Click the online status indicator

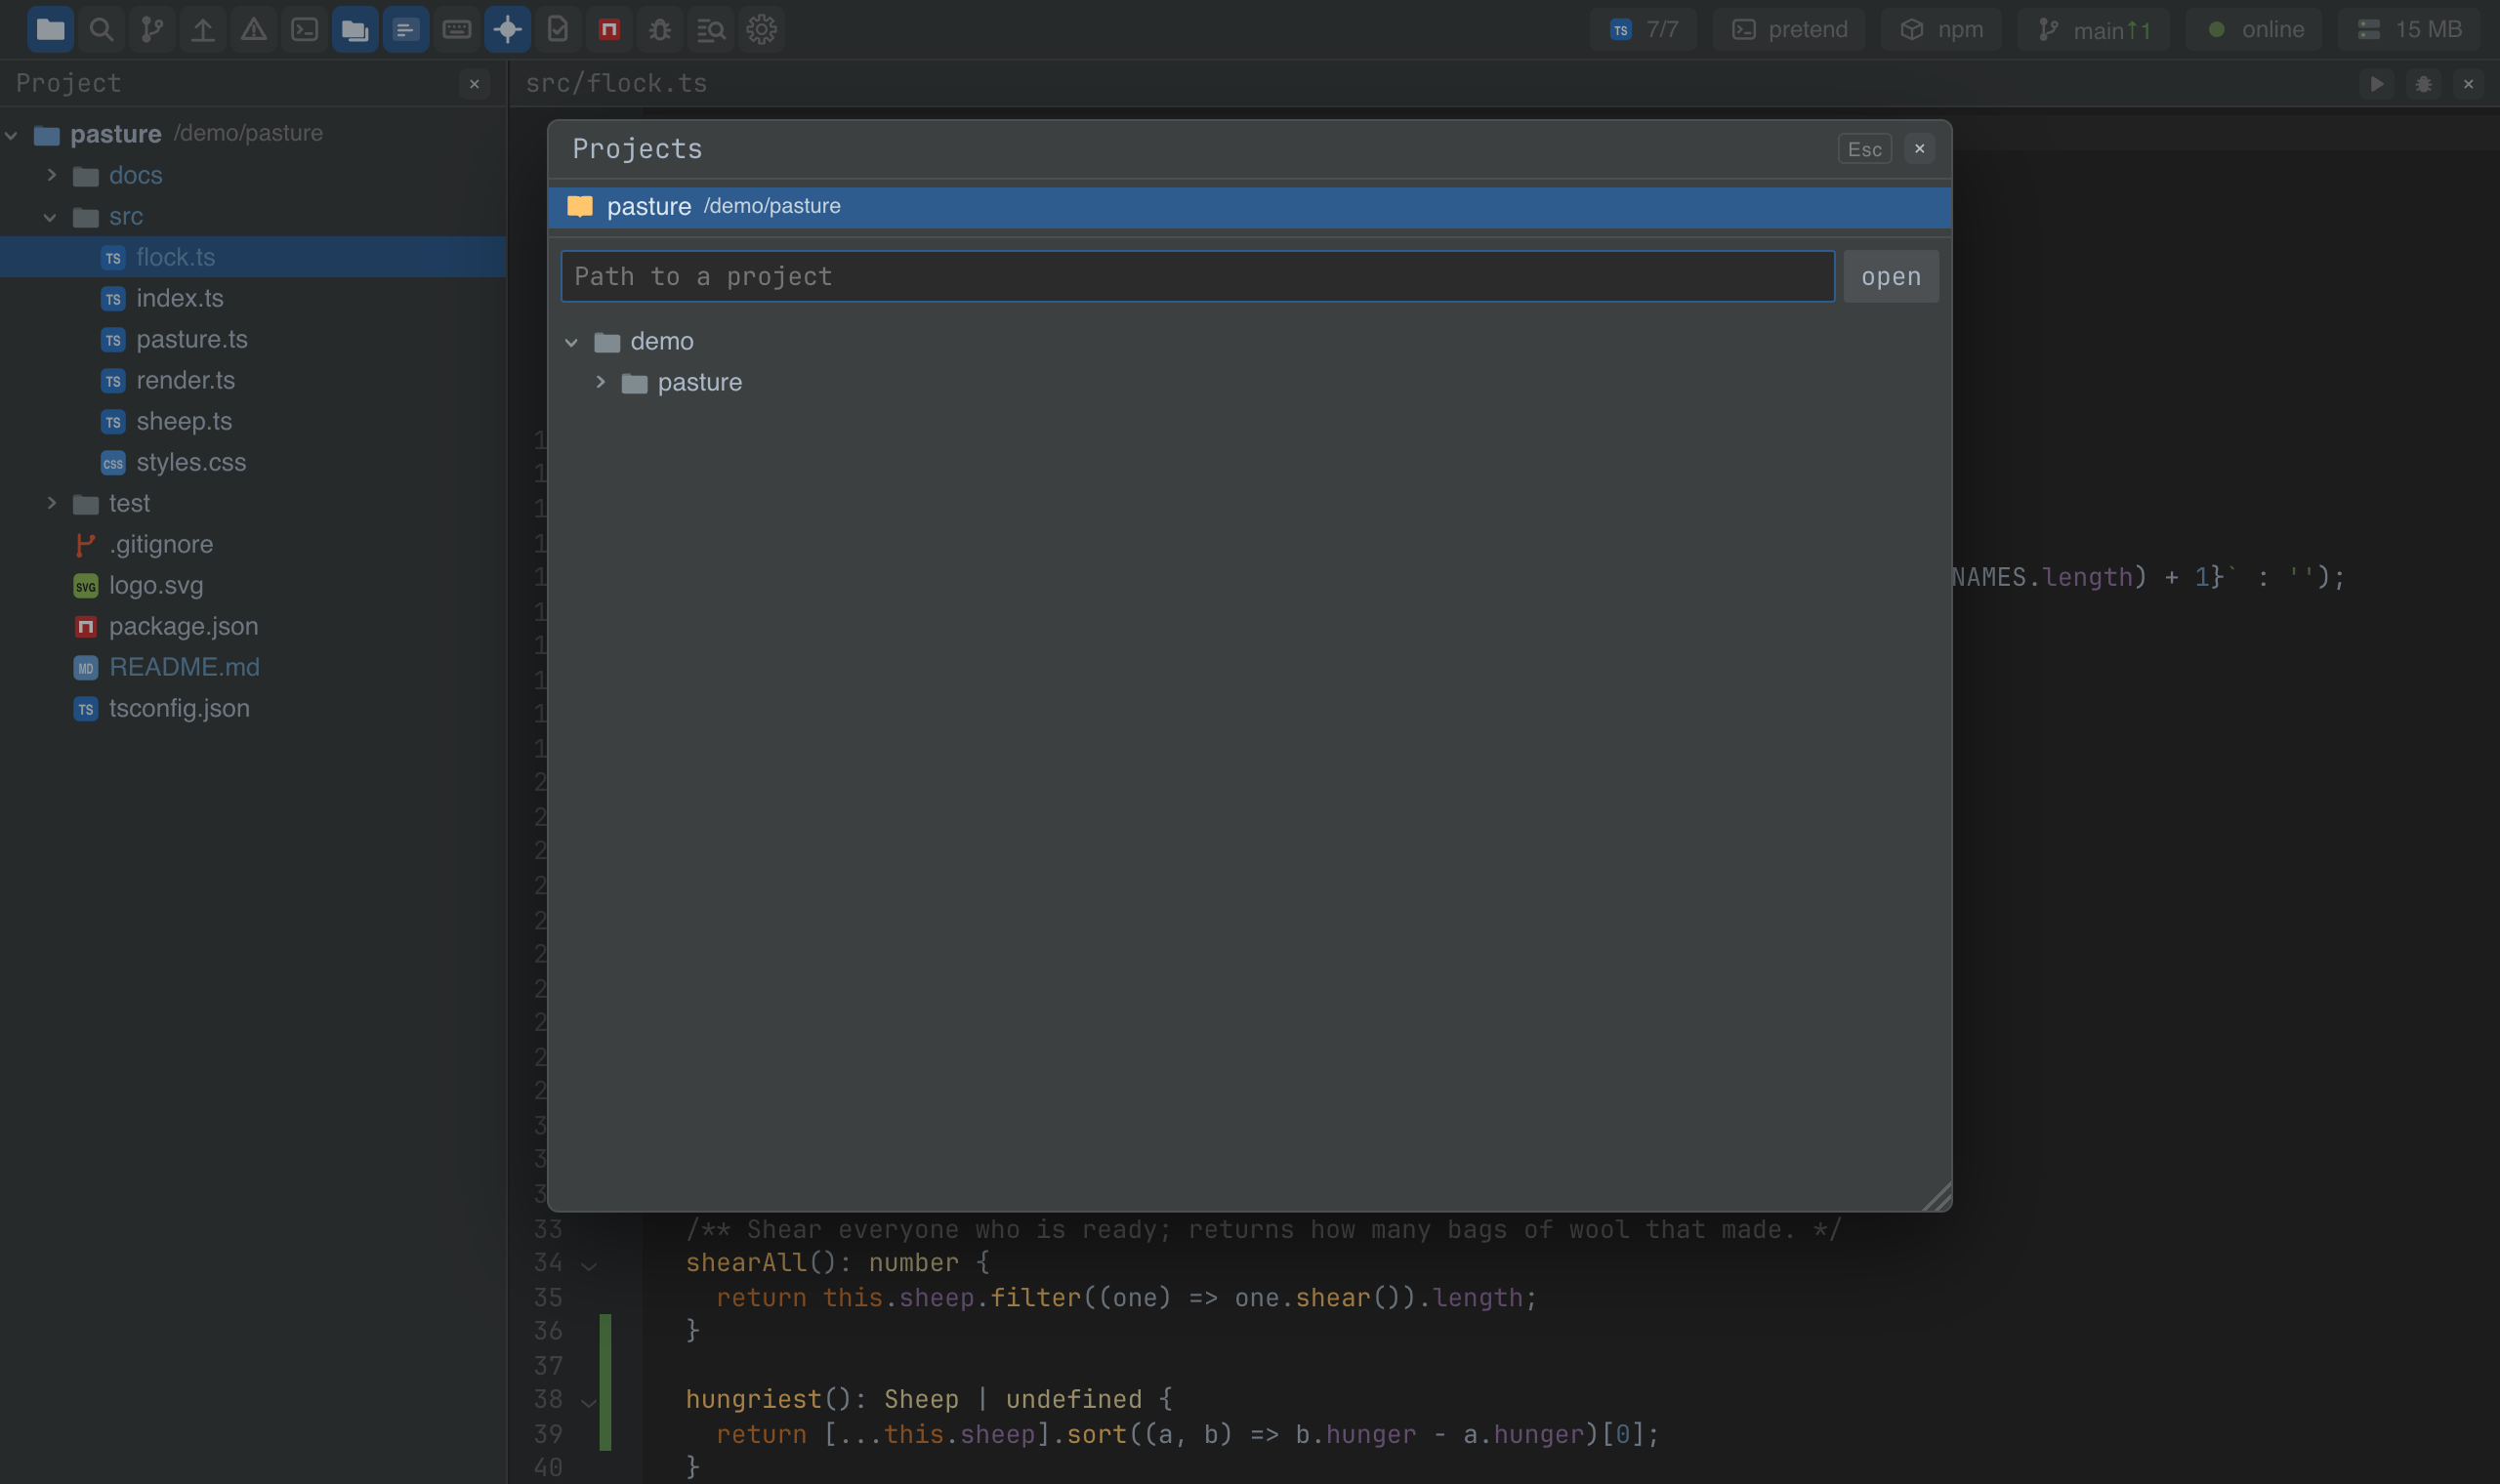click(x=2254, y=29)
